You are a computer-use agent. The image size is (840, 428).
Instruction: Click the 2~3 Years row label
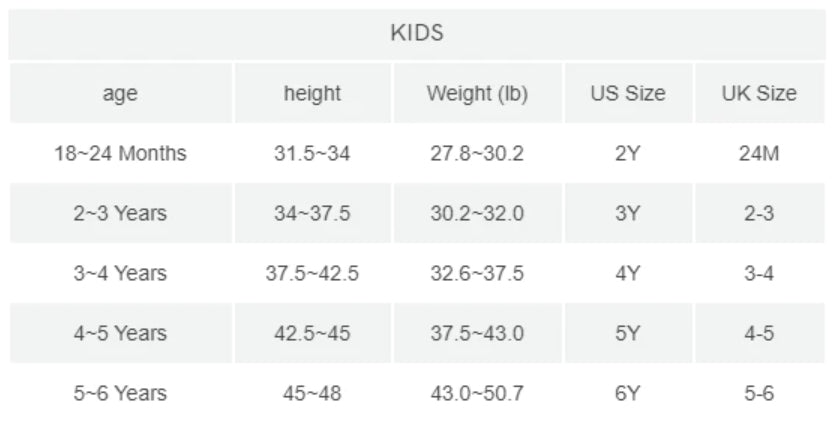[x=120, y=213]
